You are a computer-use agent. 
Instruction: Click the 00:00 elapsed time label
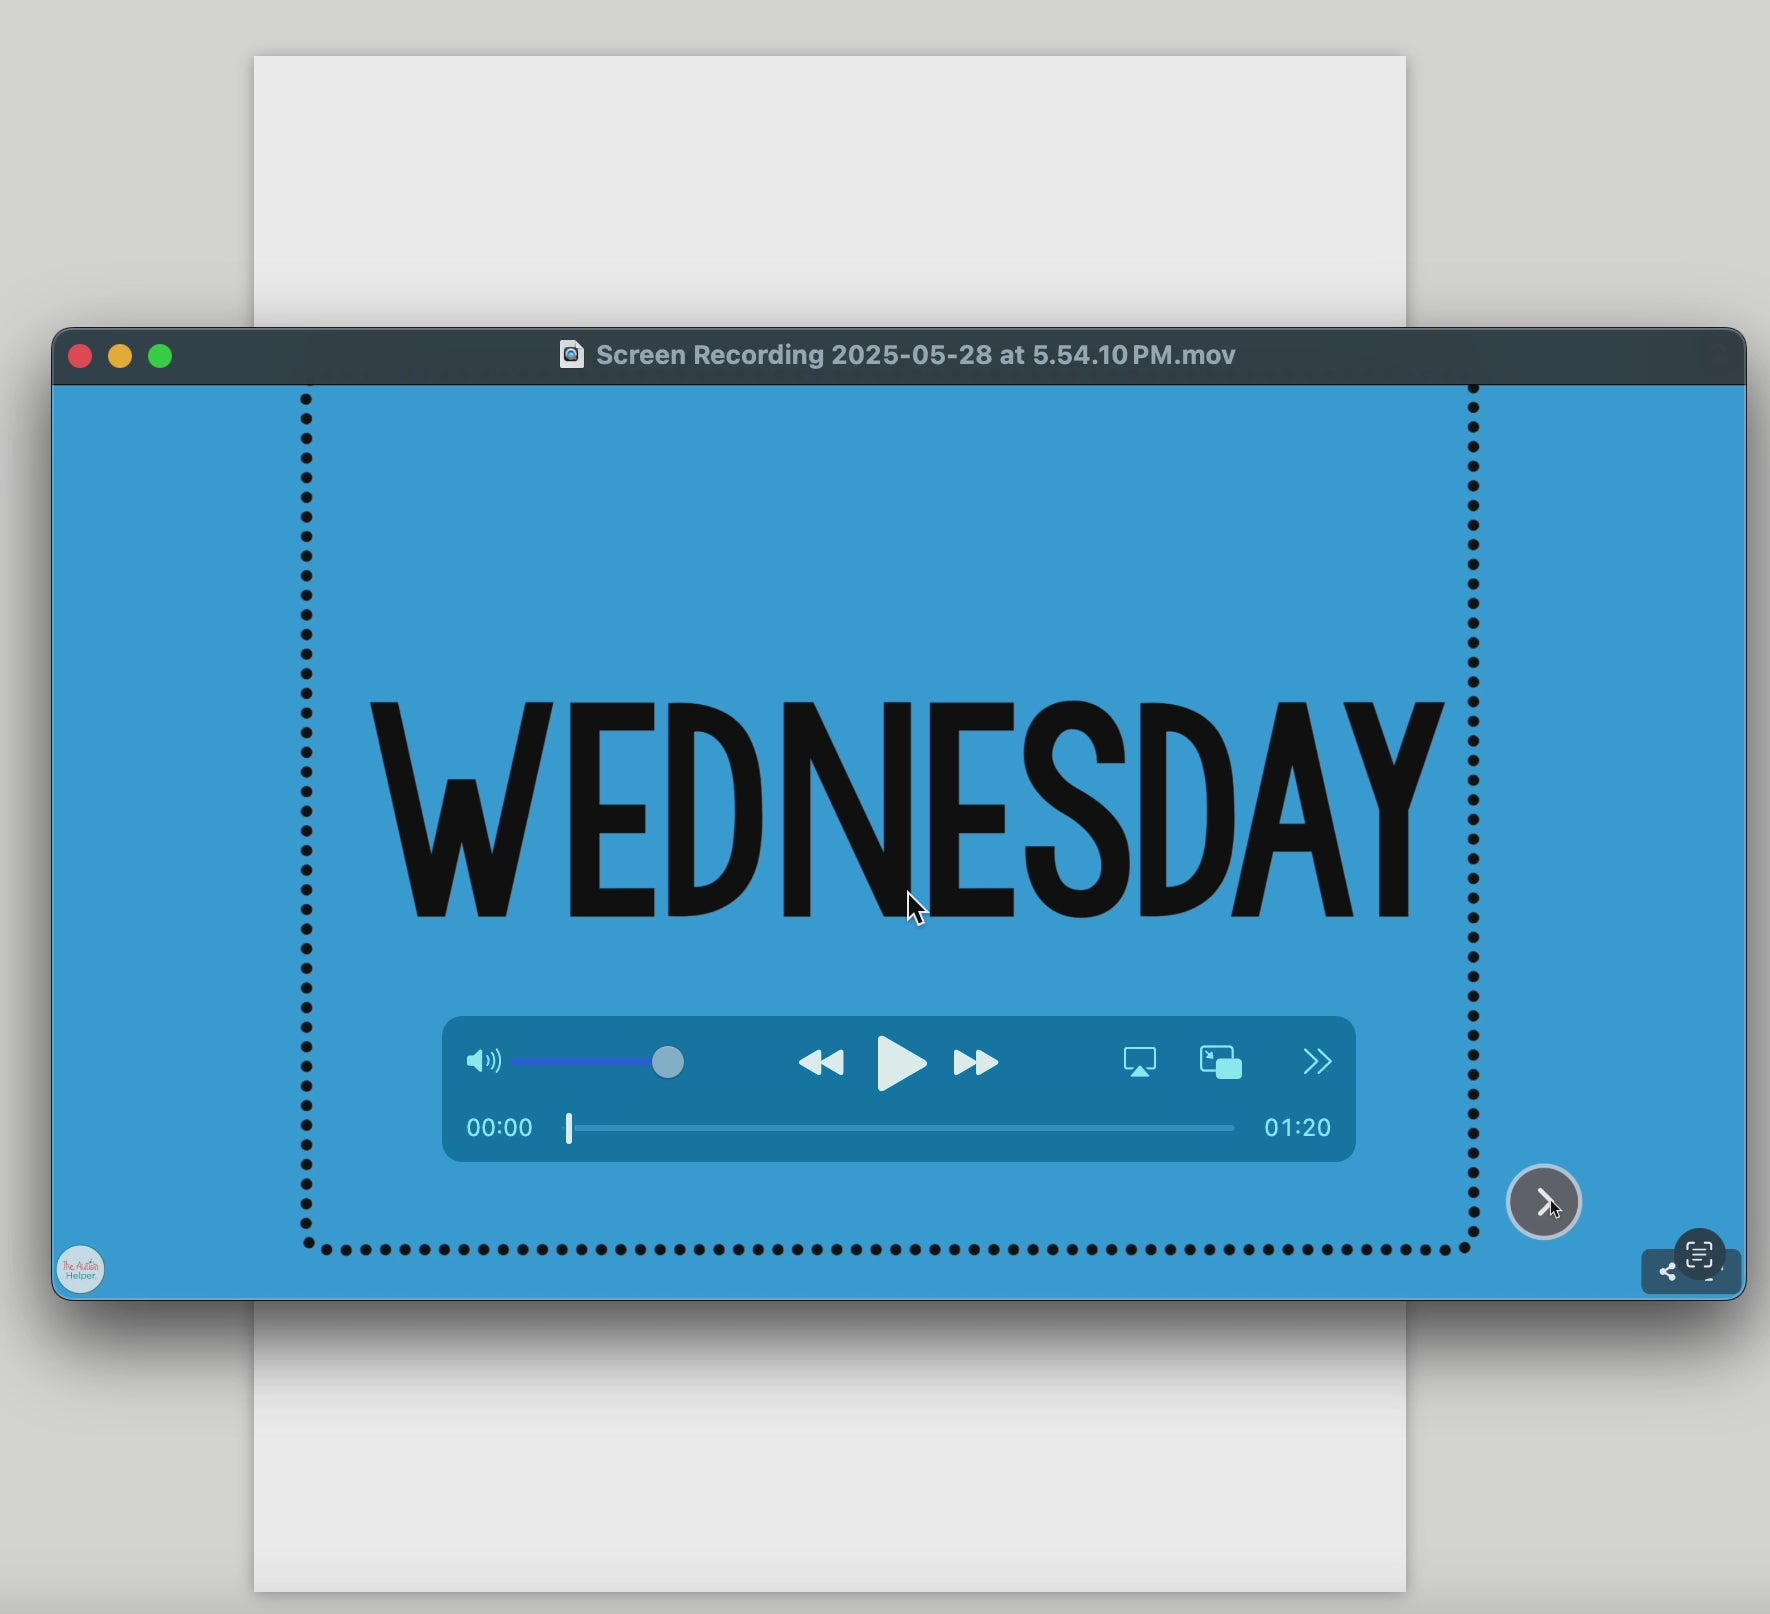[x=500, y=1129]
